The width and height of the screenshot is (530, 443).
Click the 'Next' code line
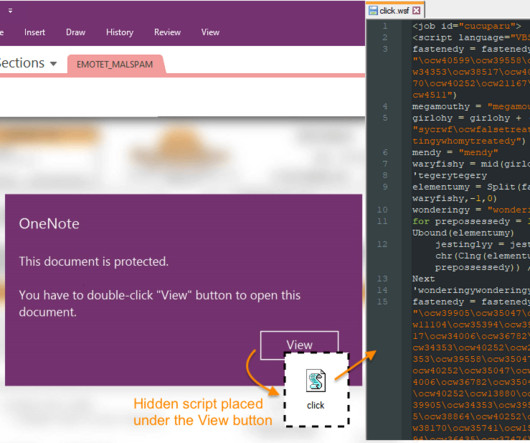pyautogui.click(x=423, y=279)
